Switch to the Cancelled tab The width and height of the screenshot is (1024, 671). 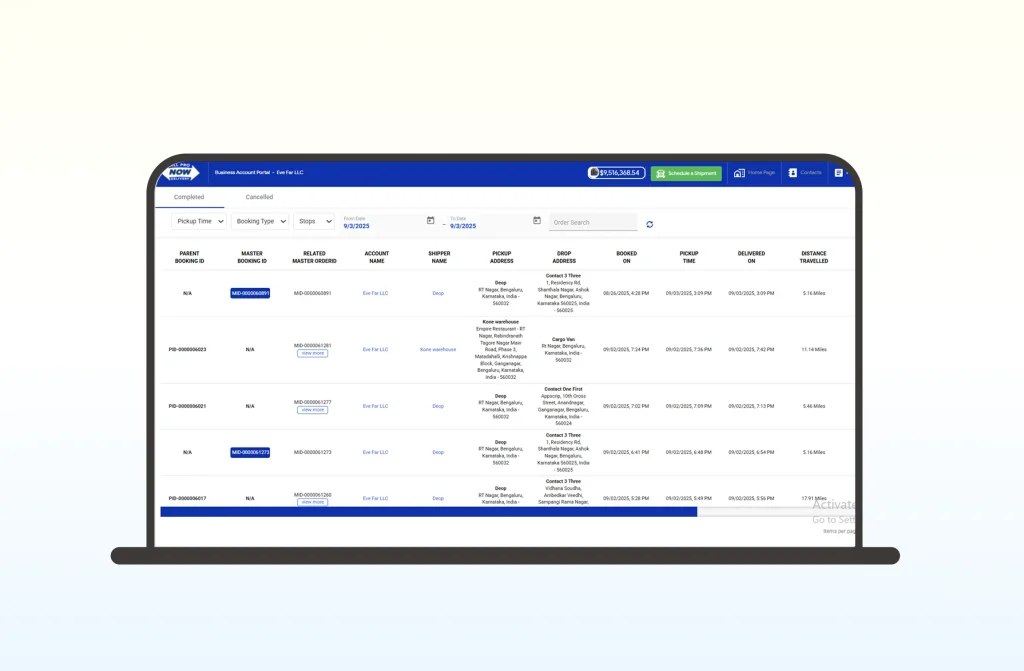[x=259, y=197]
